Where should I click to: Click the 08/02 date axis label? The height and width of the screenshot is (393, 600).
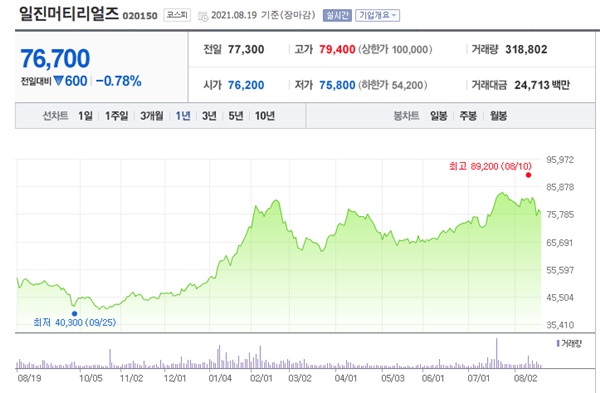525,378
